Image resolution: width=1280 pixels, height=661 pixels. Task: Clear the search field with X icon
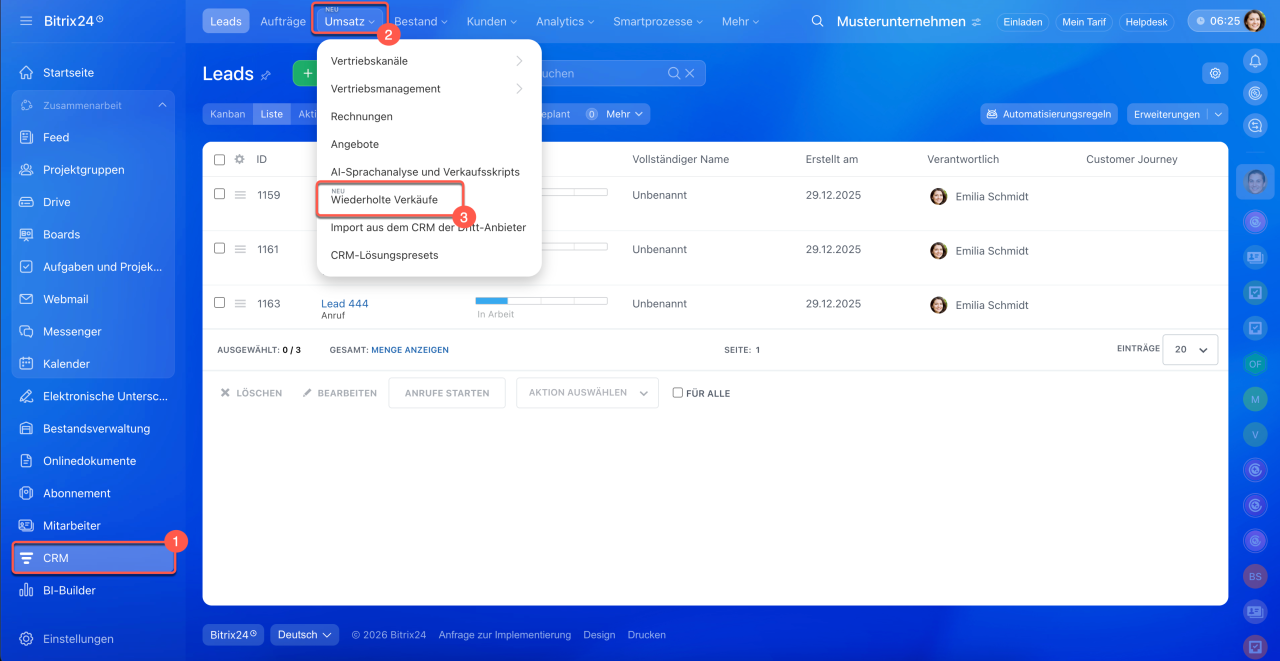point(689,73)
